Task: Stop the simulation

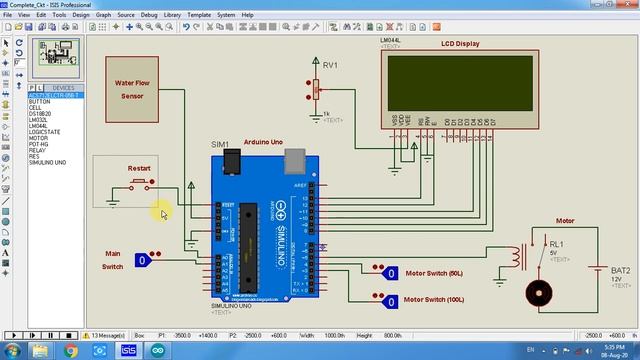Action: [x=69, y=336]
